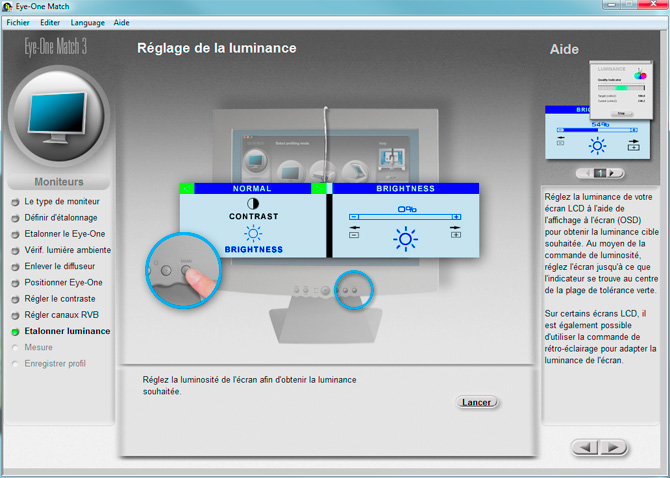Screen dimensions: 670x478
Task: Select 'Vérif. lumière ambiente' step
Action: [x=68, y=250]
